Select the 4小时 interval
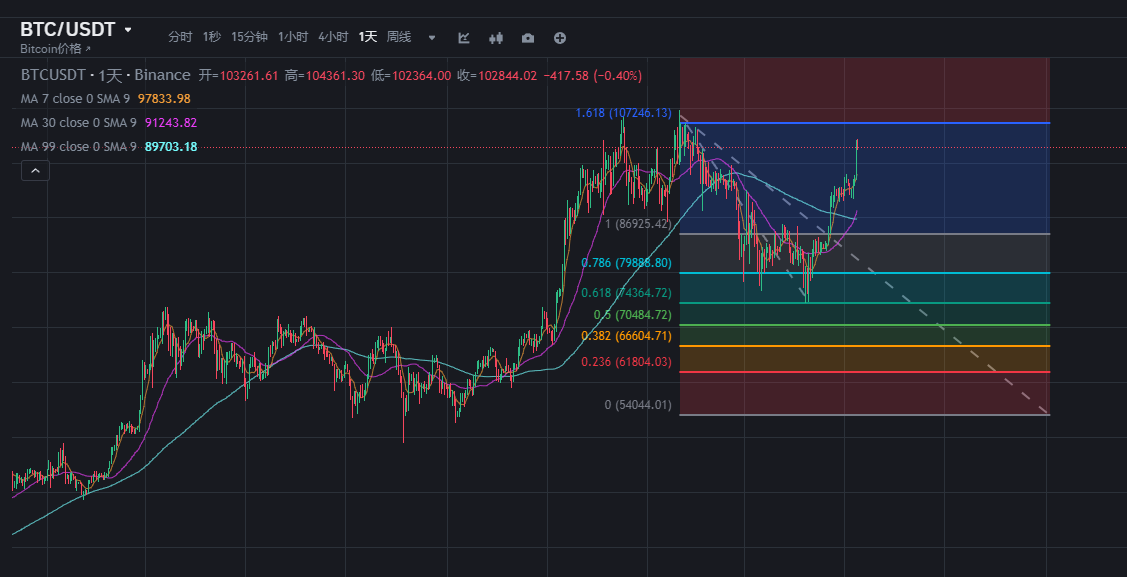Image resolution: width=1127 pixels, height=577 pixels. tap(333, 37)
